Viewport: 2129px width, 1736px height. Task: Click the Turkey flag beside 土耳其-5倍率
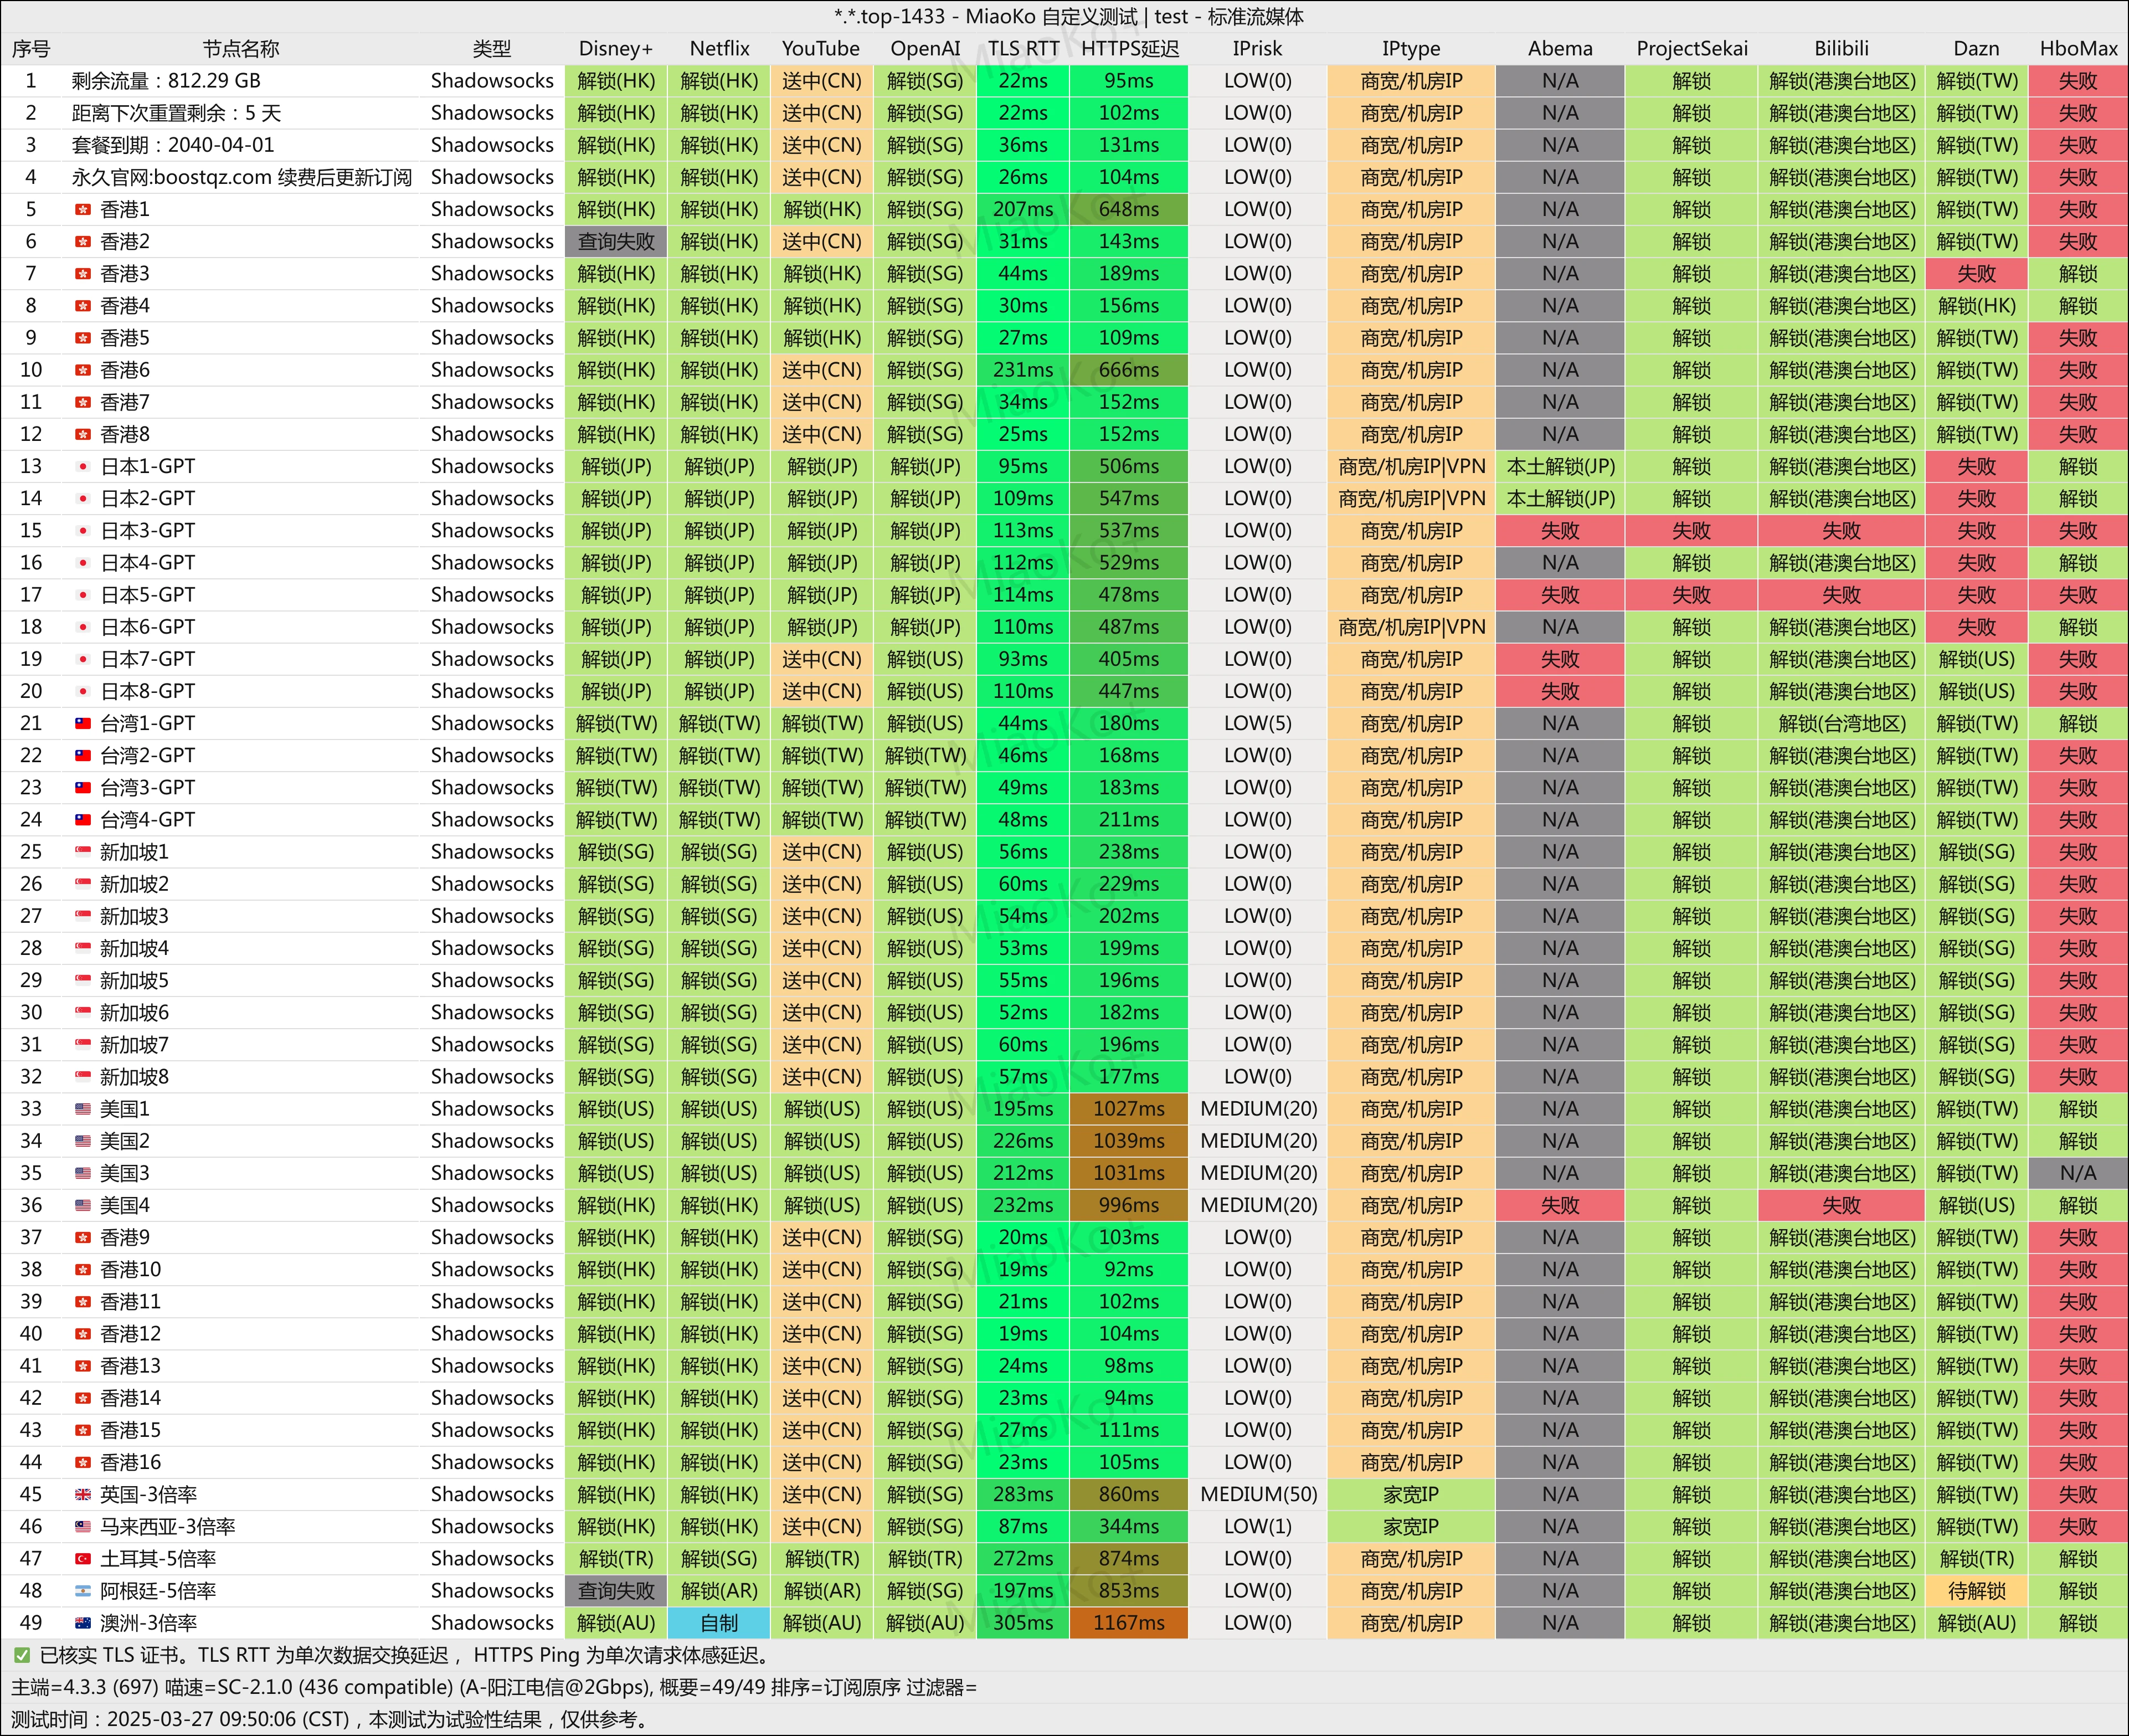83,1558
